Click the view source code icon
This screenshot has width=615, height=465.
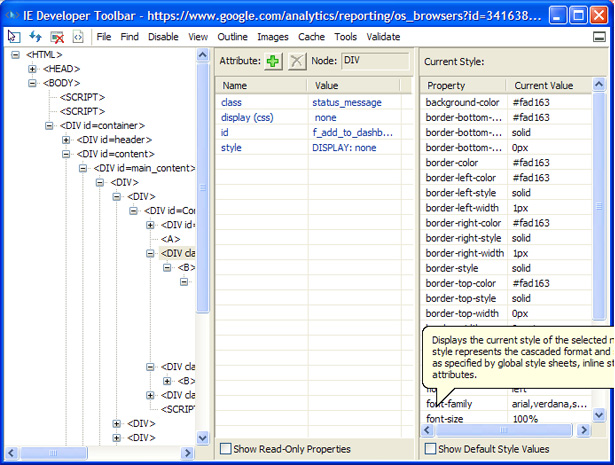pos(78,37)
